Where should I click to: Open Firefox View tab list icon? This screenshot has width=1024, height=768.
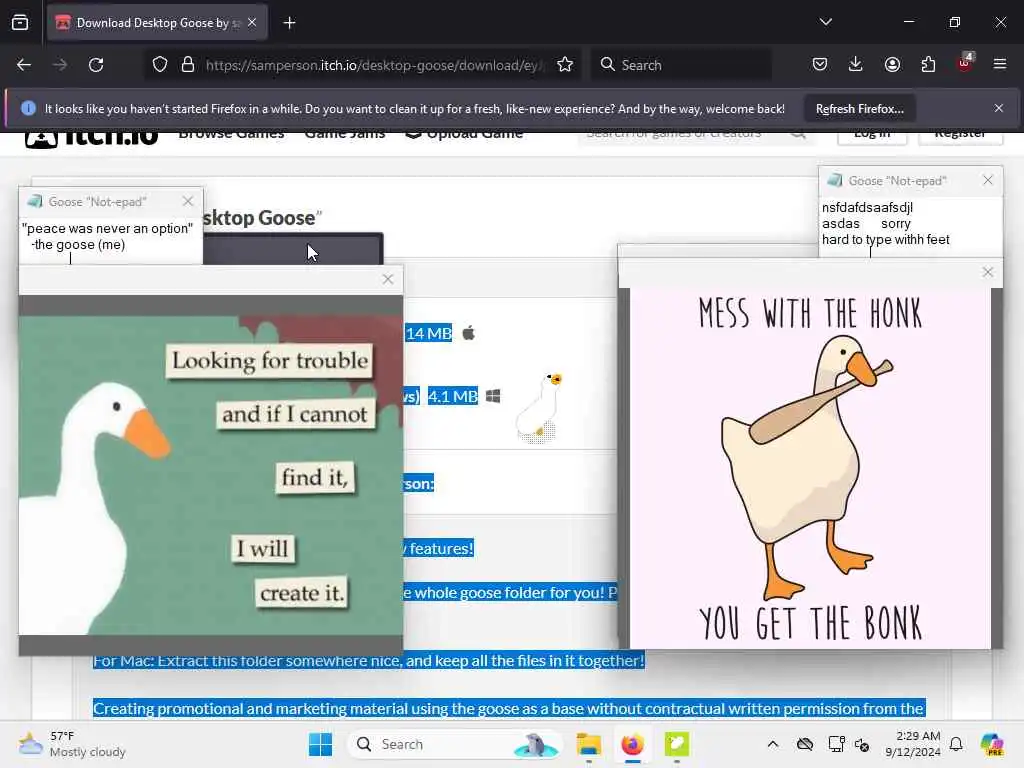[x=20, y=23]
